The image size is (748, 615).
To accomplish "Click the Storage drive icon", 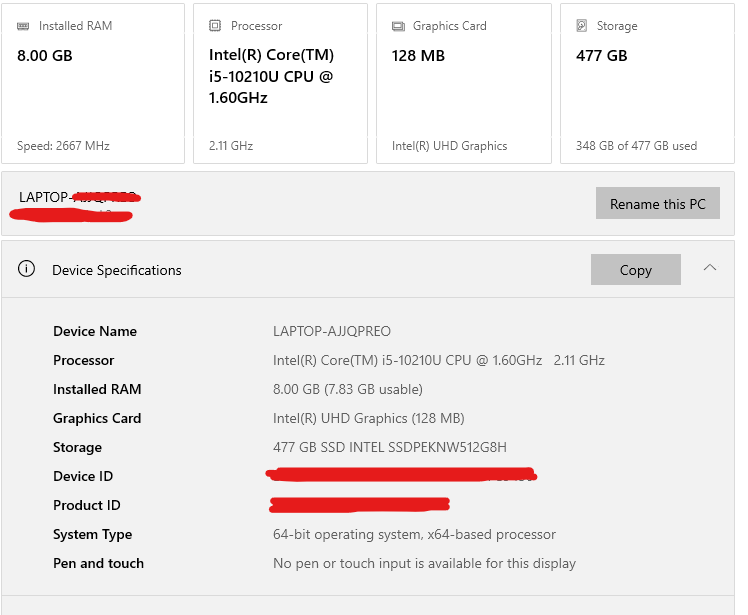I will [x=582, y=25].
